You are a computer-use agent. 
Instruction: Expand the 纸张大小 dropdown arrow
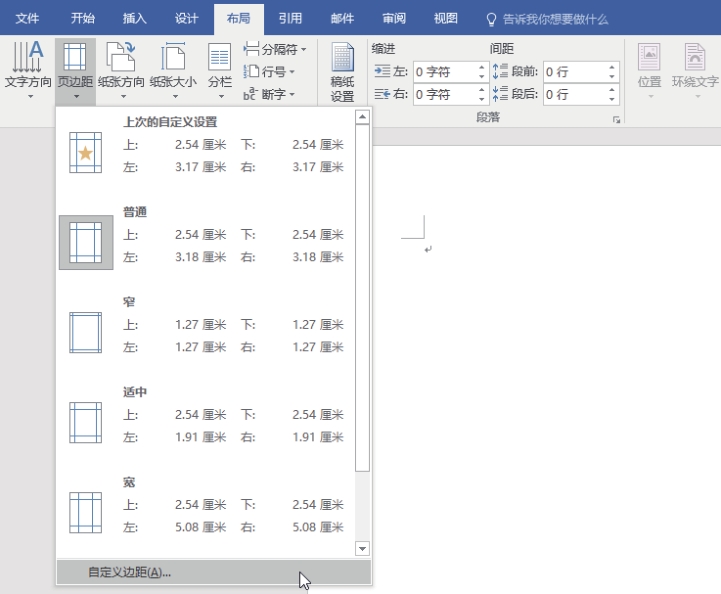[x=175, y=97]
